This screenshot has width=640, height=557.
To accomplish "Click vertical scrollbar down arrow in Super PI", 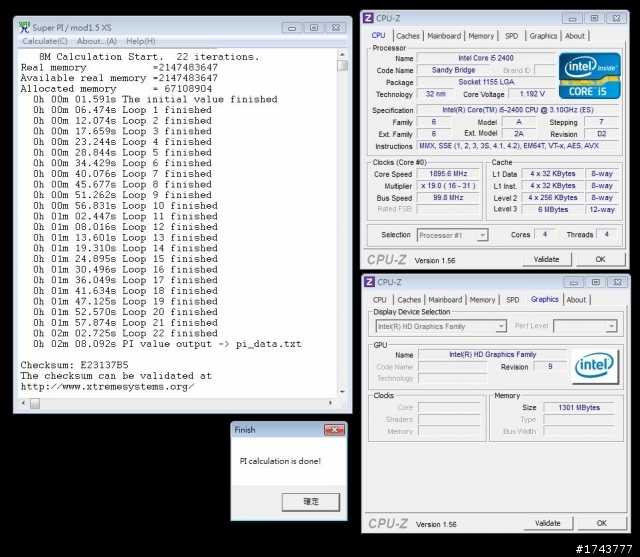I will pyautogui.click(x=342, y=392).
